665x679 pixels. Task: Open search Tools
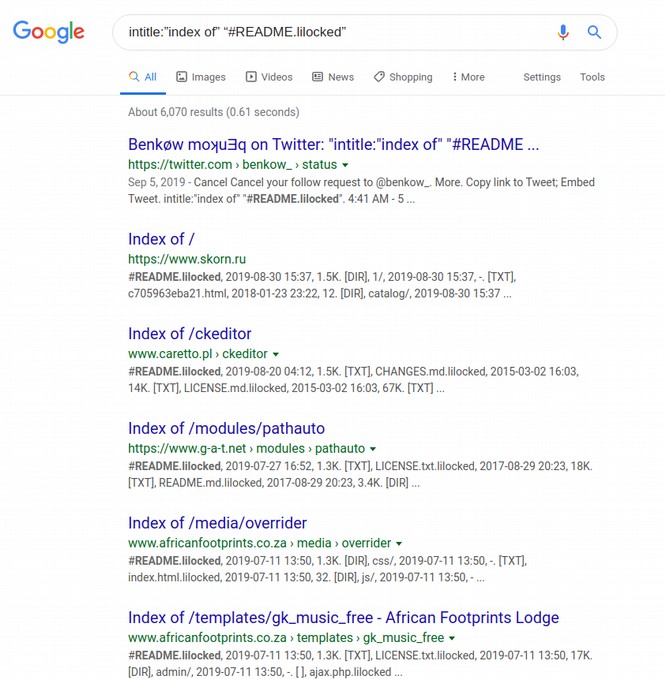pyautogui.click(x=592, y=77)
